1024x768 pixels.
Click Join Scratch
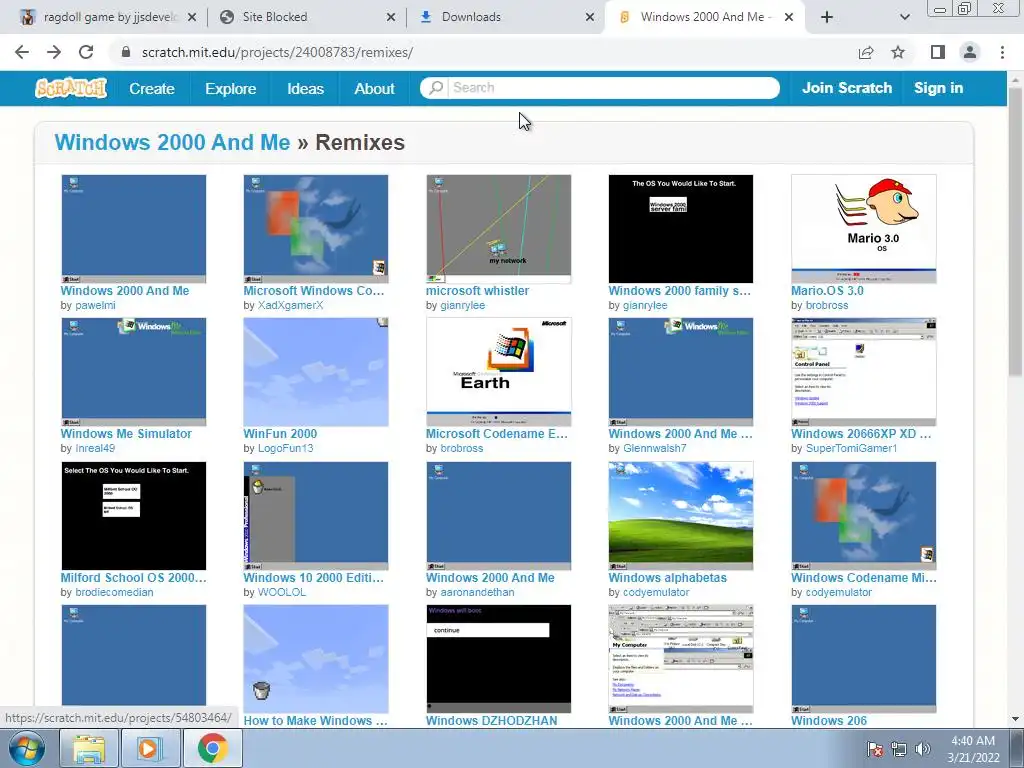(x=846, y=88)
